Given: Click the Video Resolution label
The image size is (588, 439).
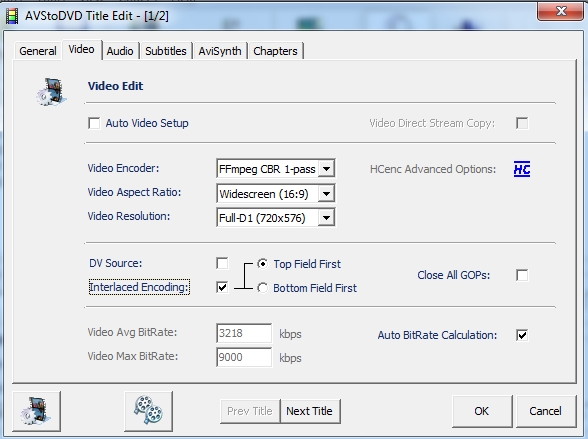Looking at the screenshot, I should point(129,216).
